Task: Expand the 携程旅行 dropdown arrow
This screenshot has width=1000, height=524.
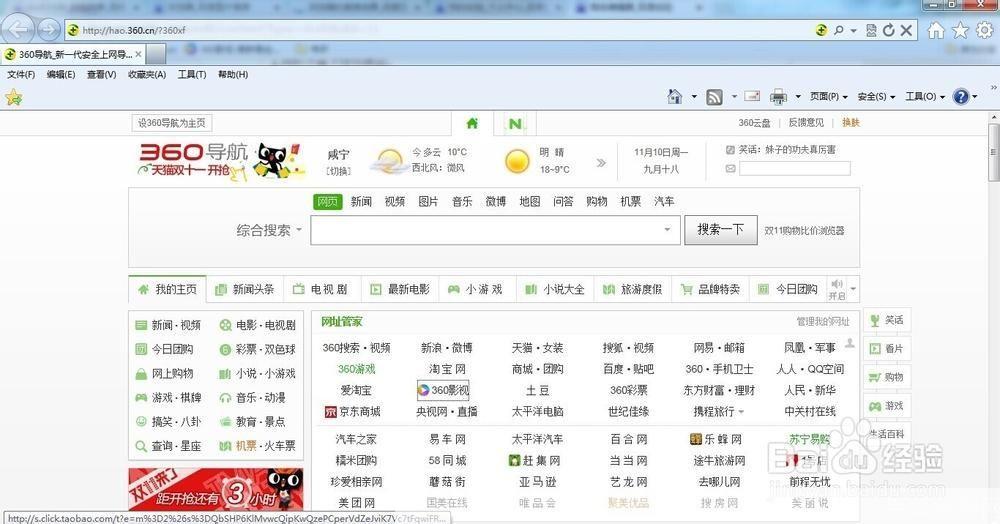Action: pyautogui.click(x=741, y=412)
